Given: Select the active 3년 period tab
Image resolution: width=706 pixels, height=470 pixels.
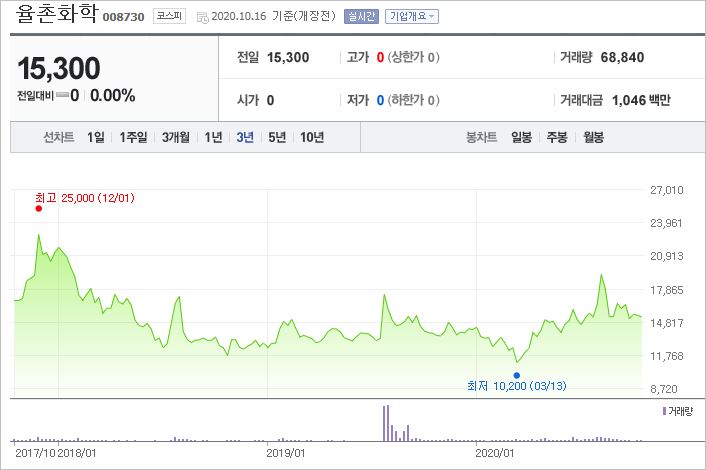Looking at the screenshot, I should [x=245, y=137].
